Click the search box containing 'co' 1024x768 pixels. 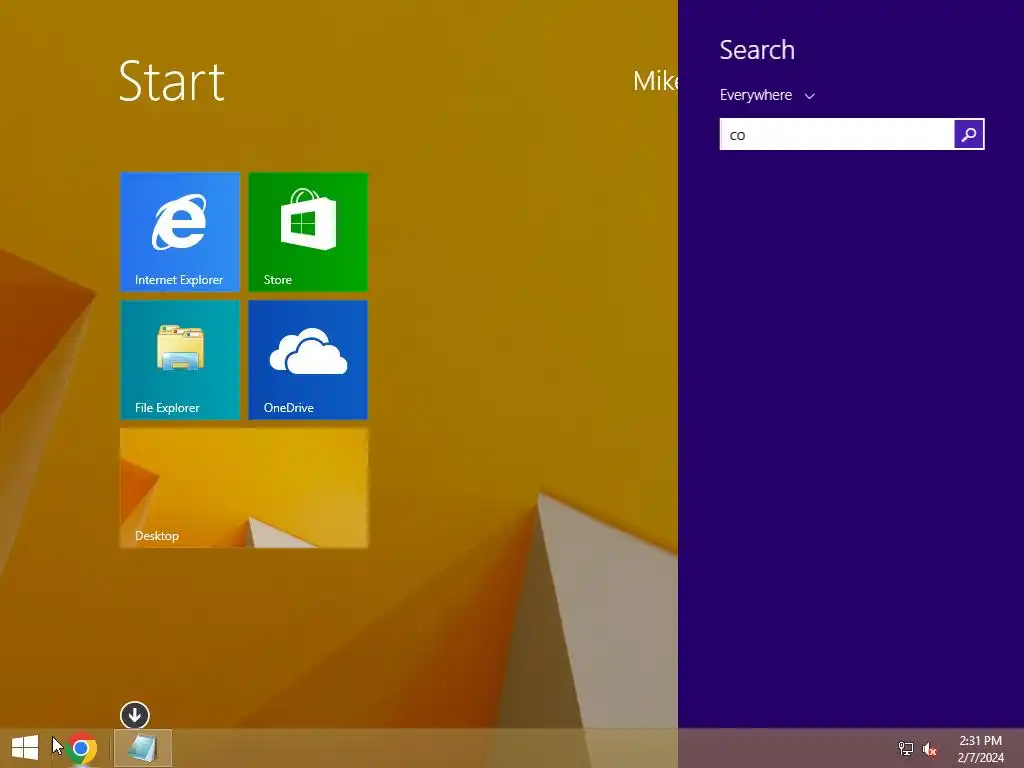[x=837, y=135]
